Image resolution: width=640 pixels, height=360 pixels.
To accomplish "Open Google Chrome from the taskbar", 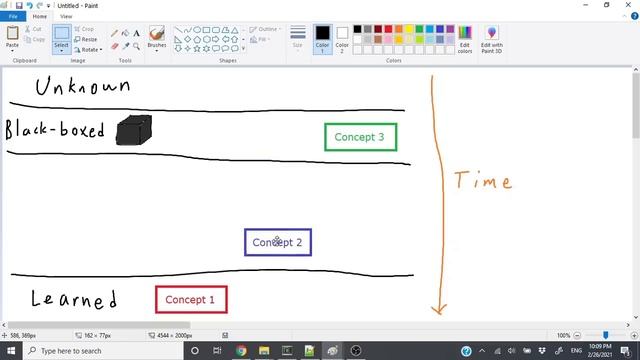I will [x=241, y=351].
